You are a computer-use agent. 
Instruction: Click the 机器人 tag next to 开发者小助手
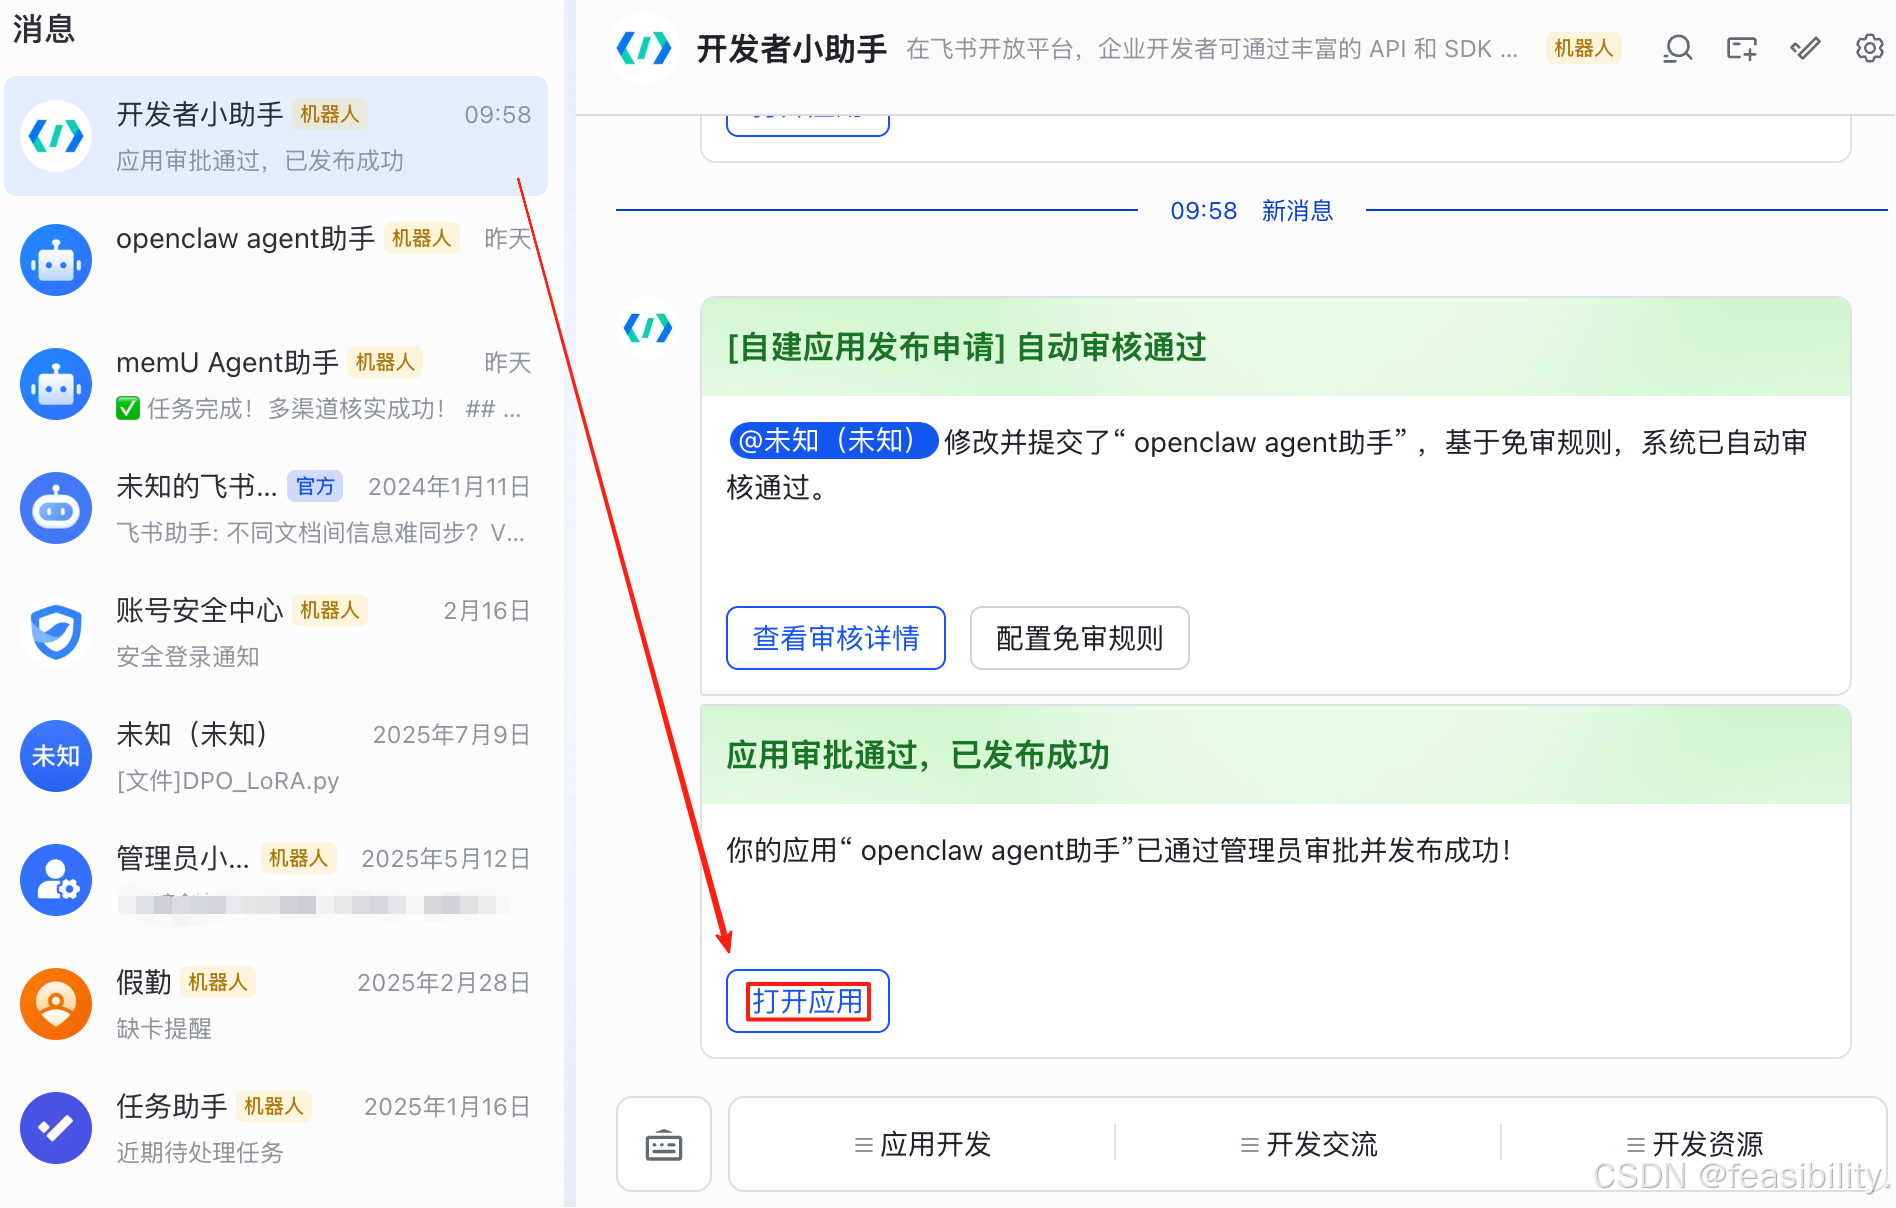click(x=329, y=114)
